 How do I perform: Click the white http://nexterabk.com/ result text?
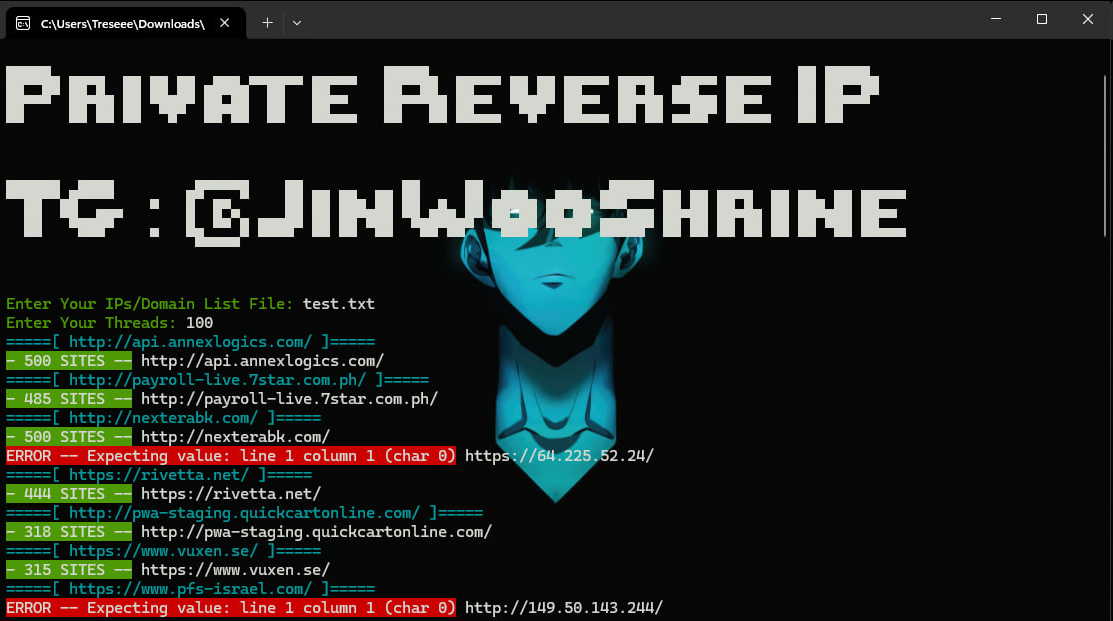(236, 437)
